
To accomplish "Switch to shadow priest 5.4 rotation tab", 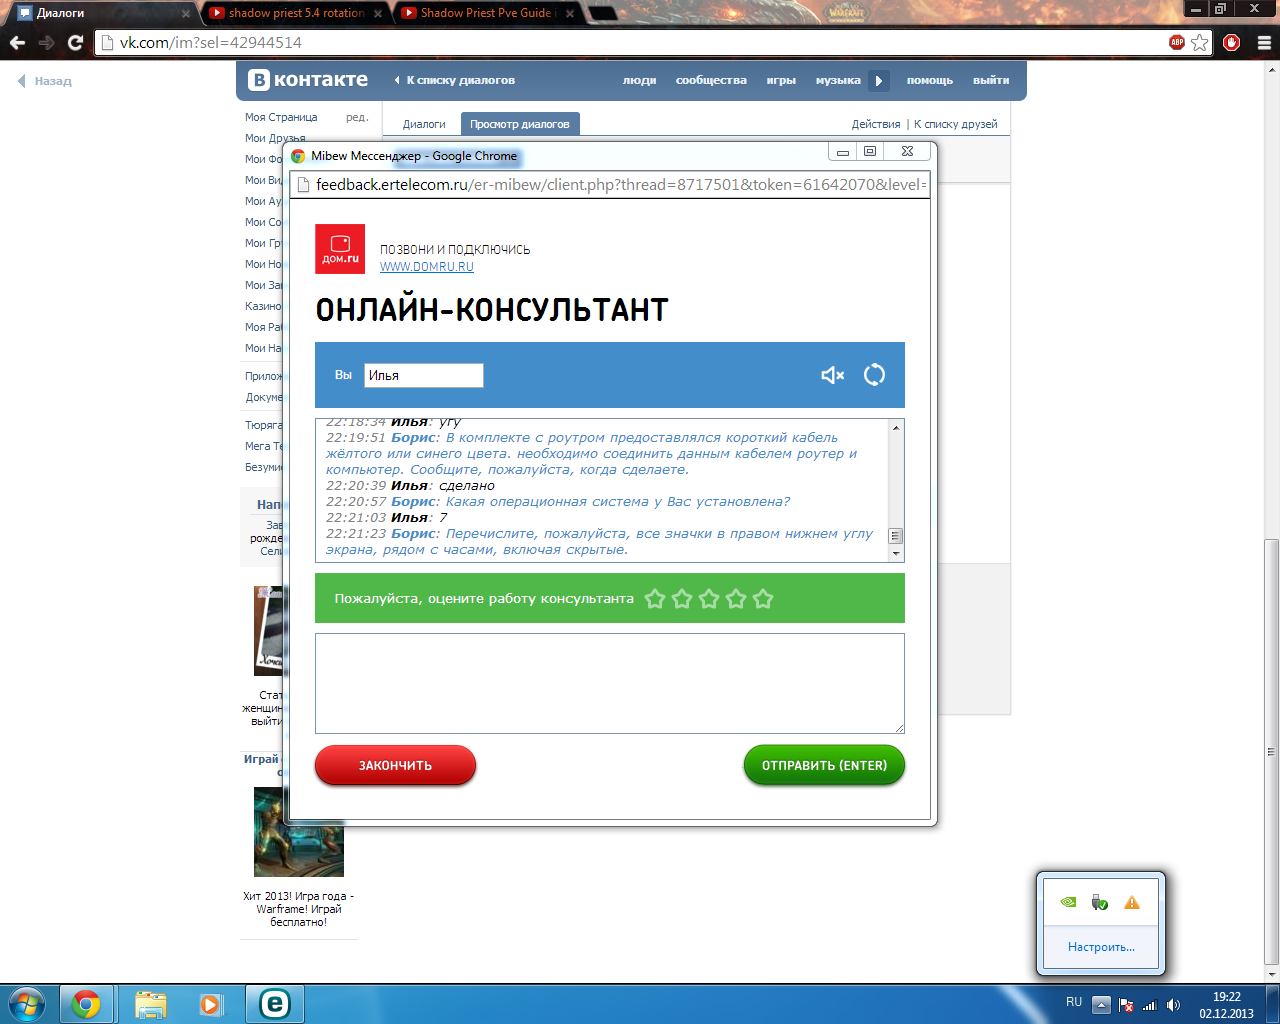I will point(296,13).
